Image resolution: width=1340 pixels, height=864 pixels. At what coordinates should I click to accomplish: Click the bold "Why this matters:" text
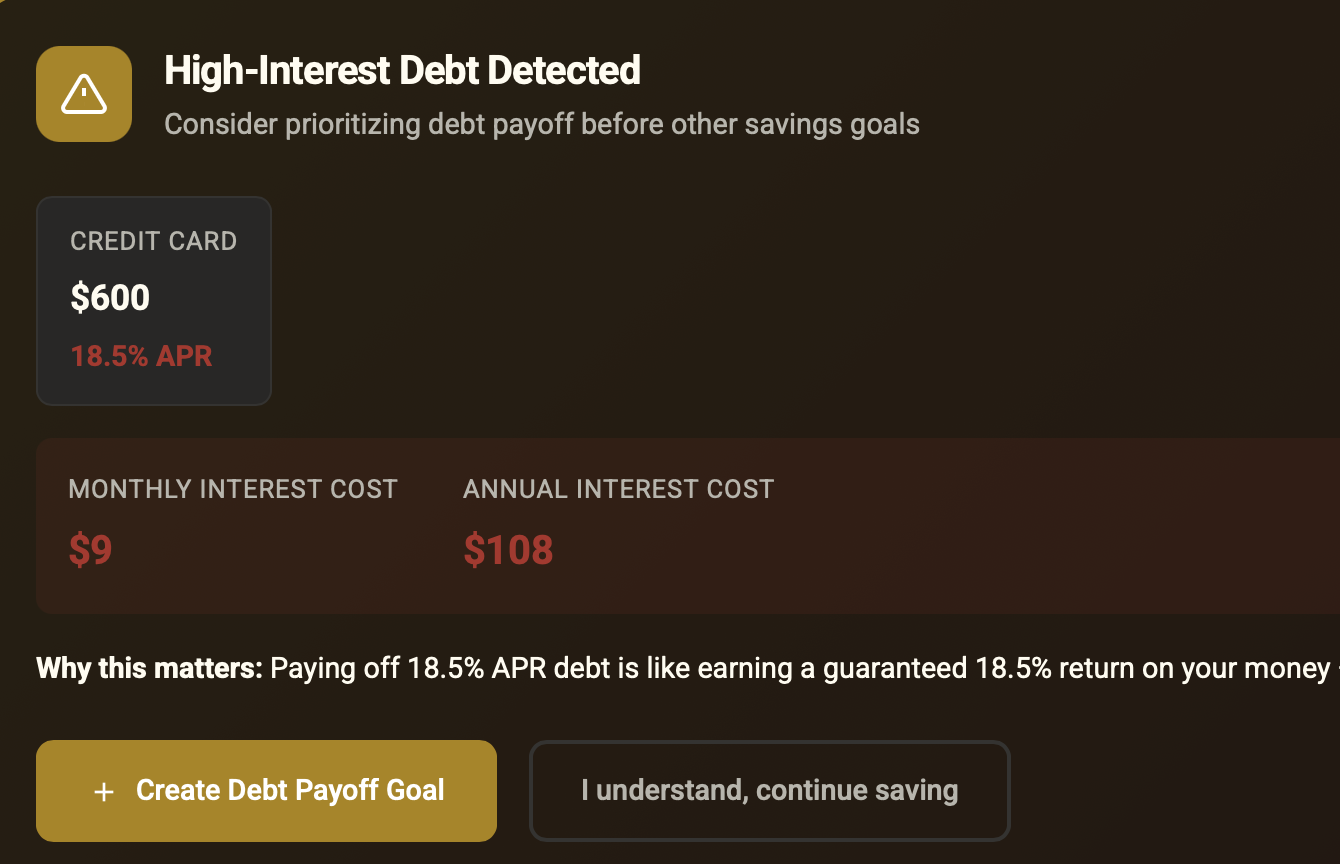click(x=149, y=668)
